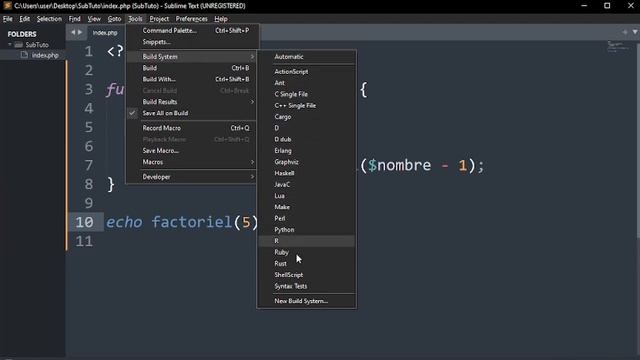
Task: Click line number 10 in gutter
Action: (x=84, y=222)
